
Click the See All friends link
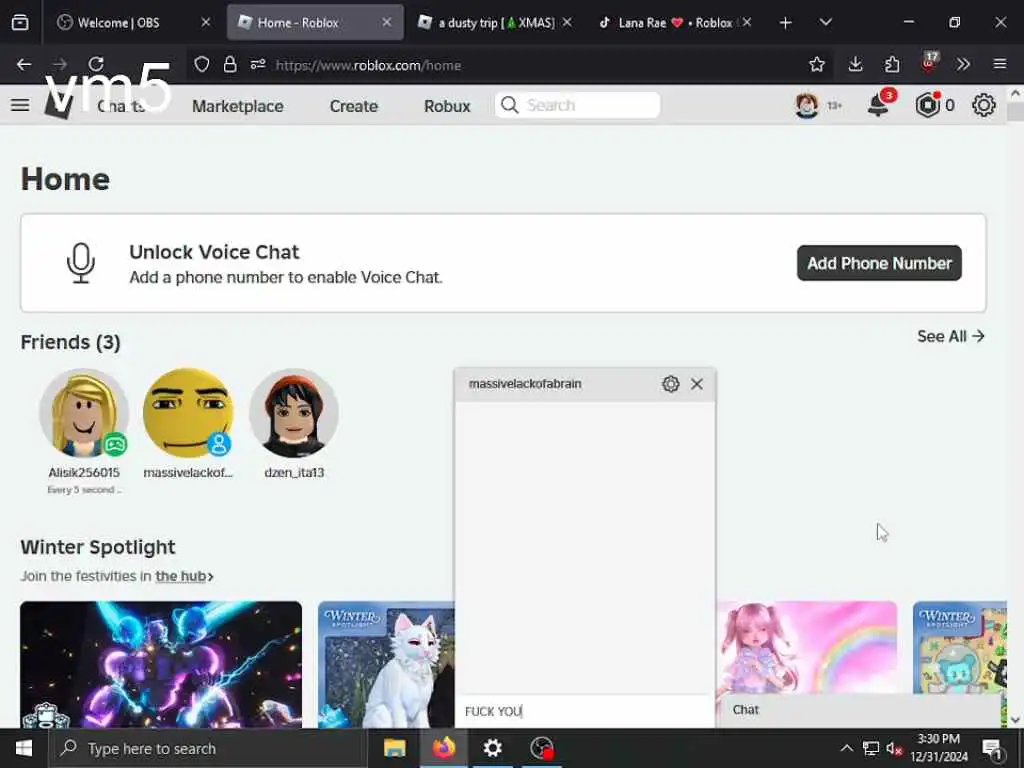(x=950, y=336)
